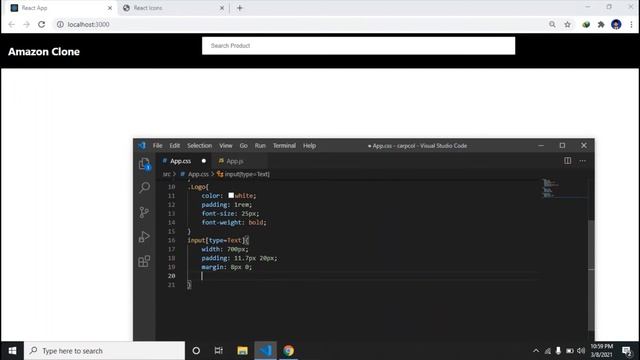Open the volume control in system tray
This screenshot has height=360, width=640.
click(581, 351)
